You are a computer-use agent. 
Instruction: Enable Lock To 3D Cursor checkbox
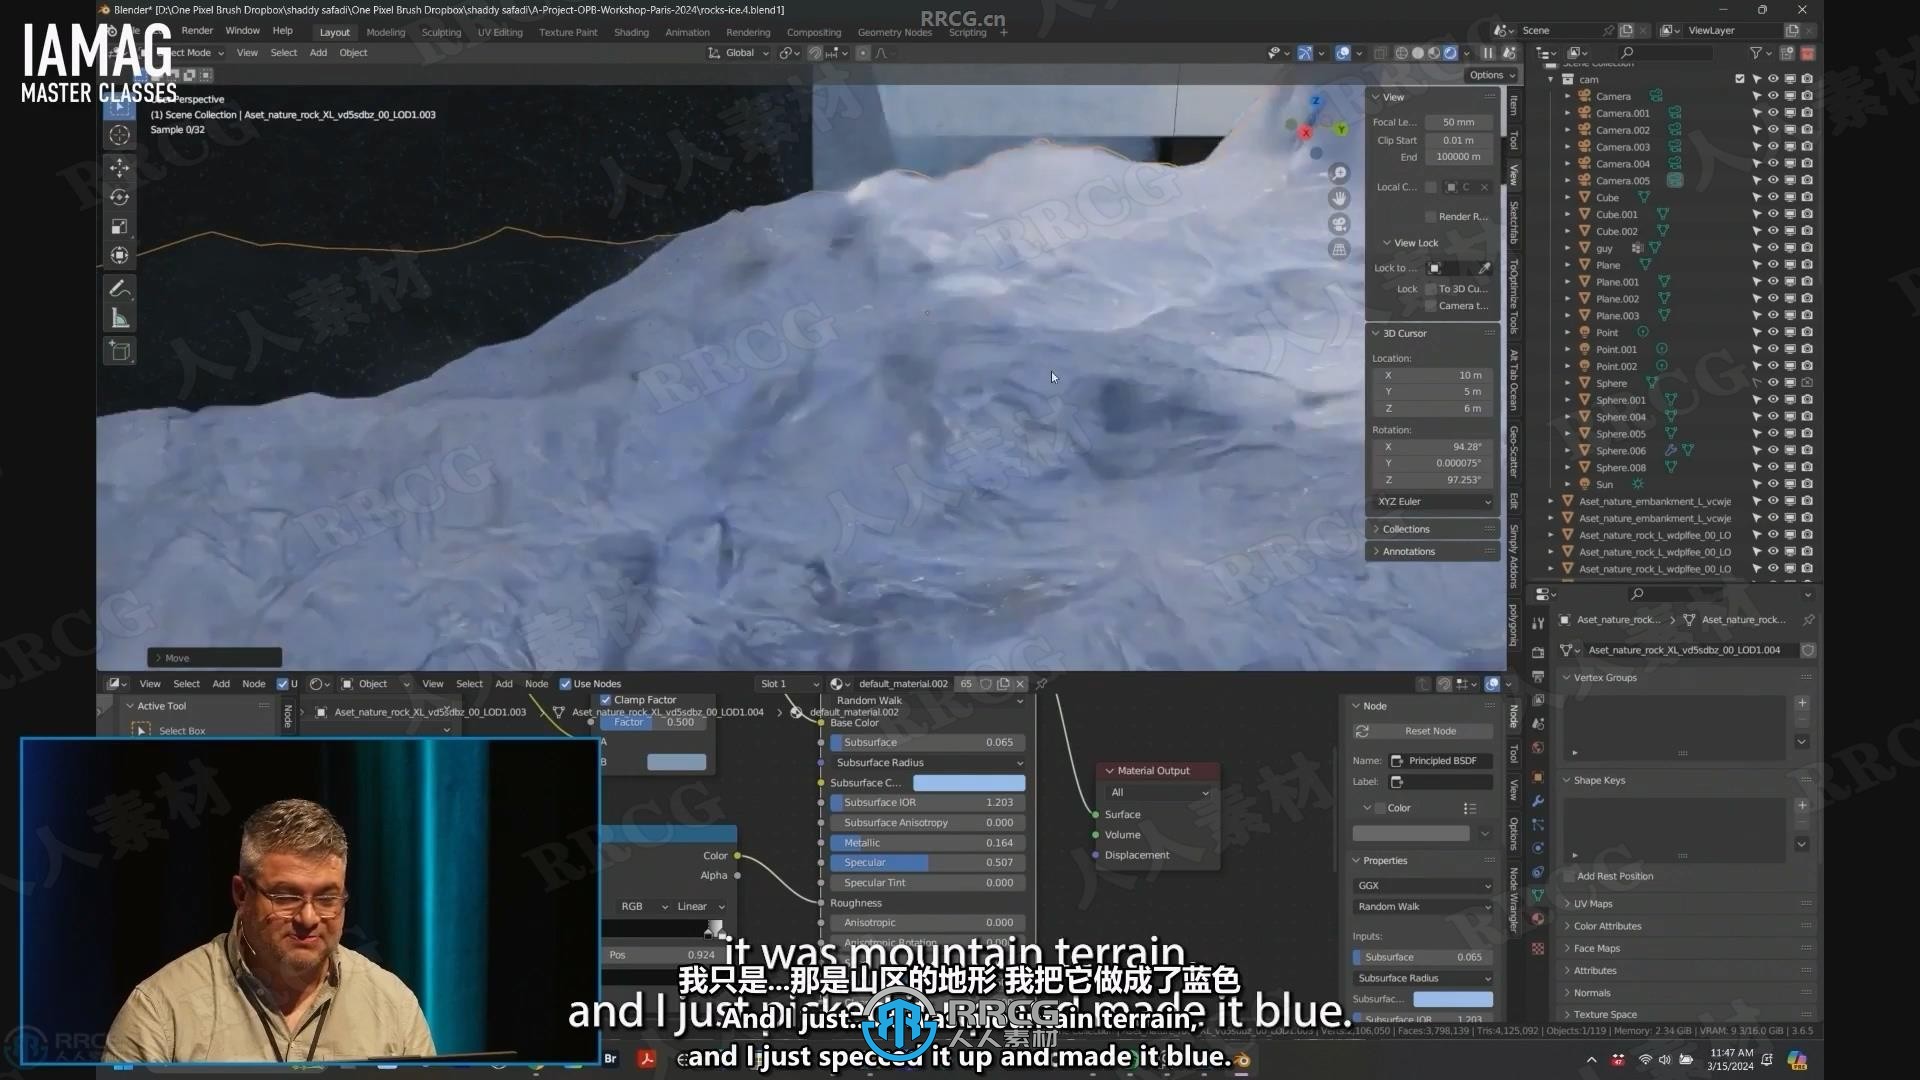[1431, 289]
